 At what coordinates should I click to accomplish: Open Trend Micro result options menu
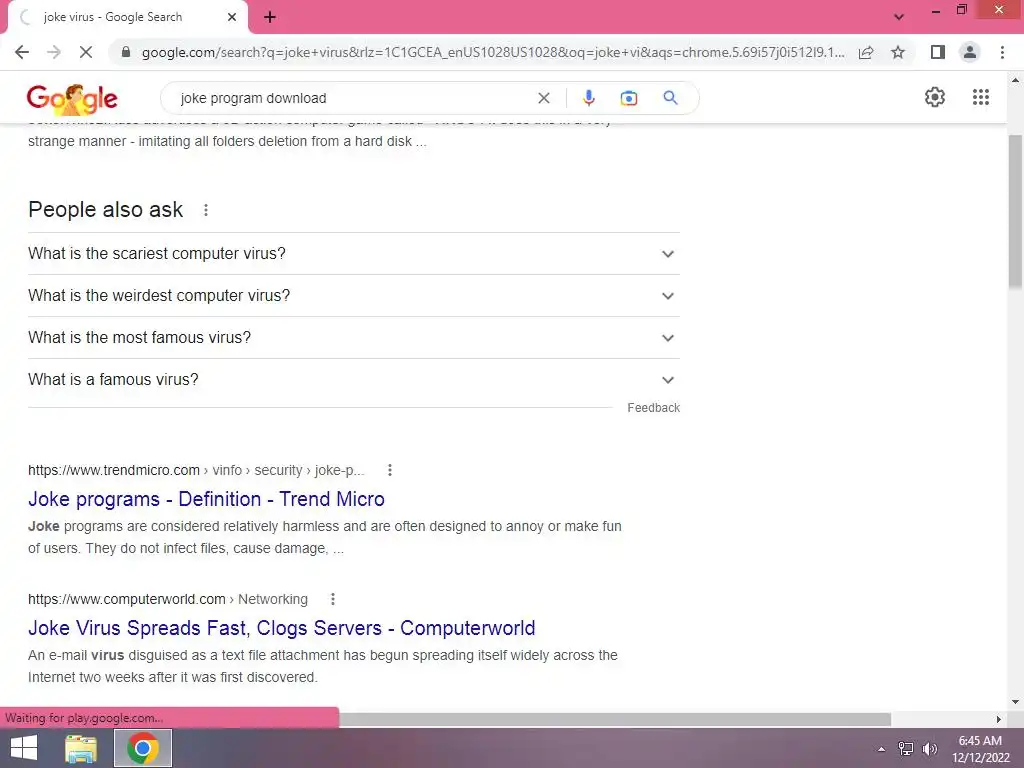coord(390,470)
